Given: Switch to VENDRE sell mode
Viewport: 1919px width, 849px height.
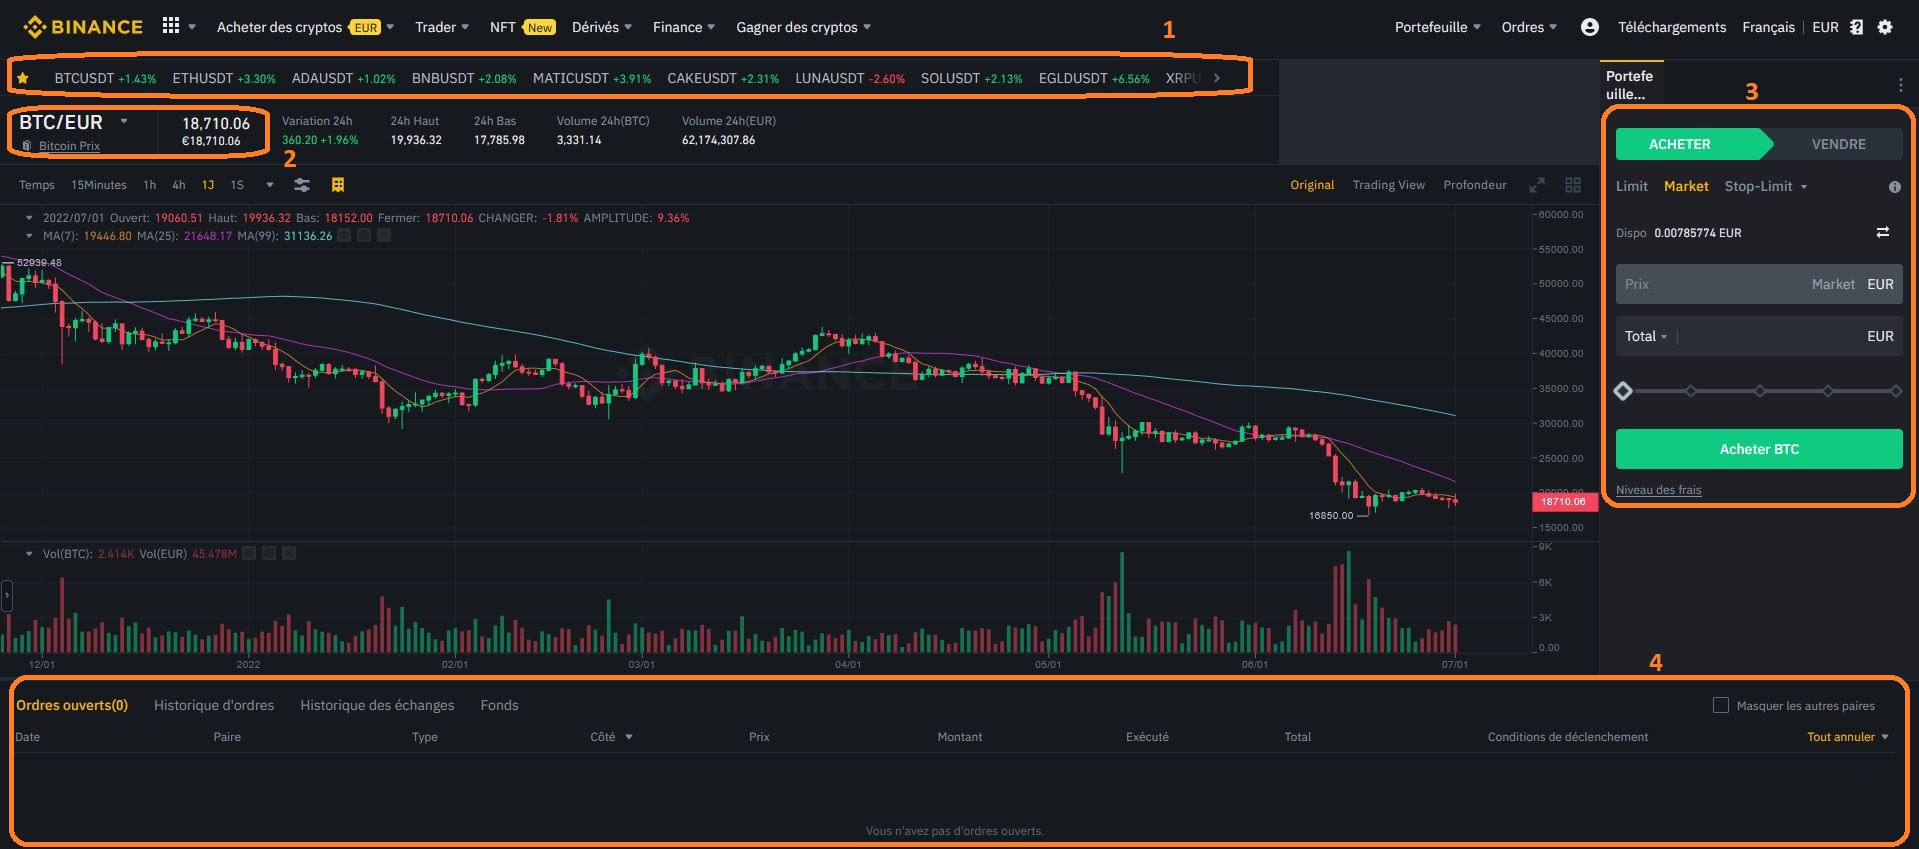Looking at the screenshot, I should 1838,144.
